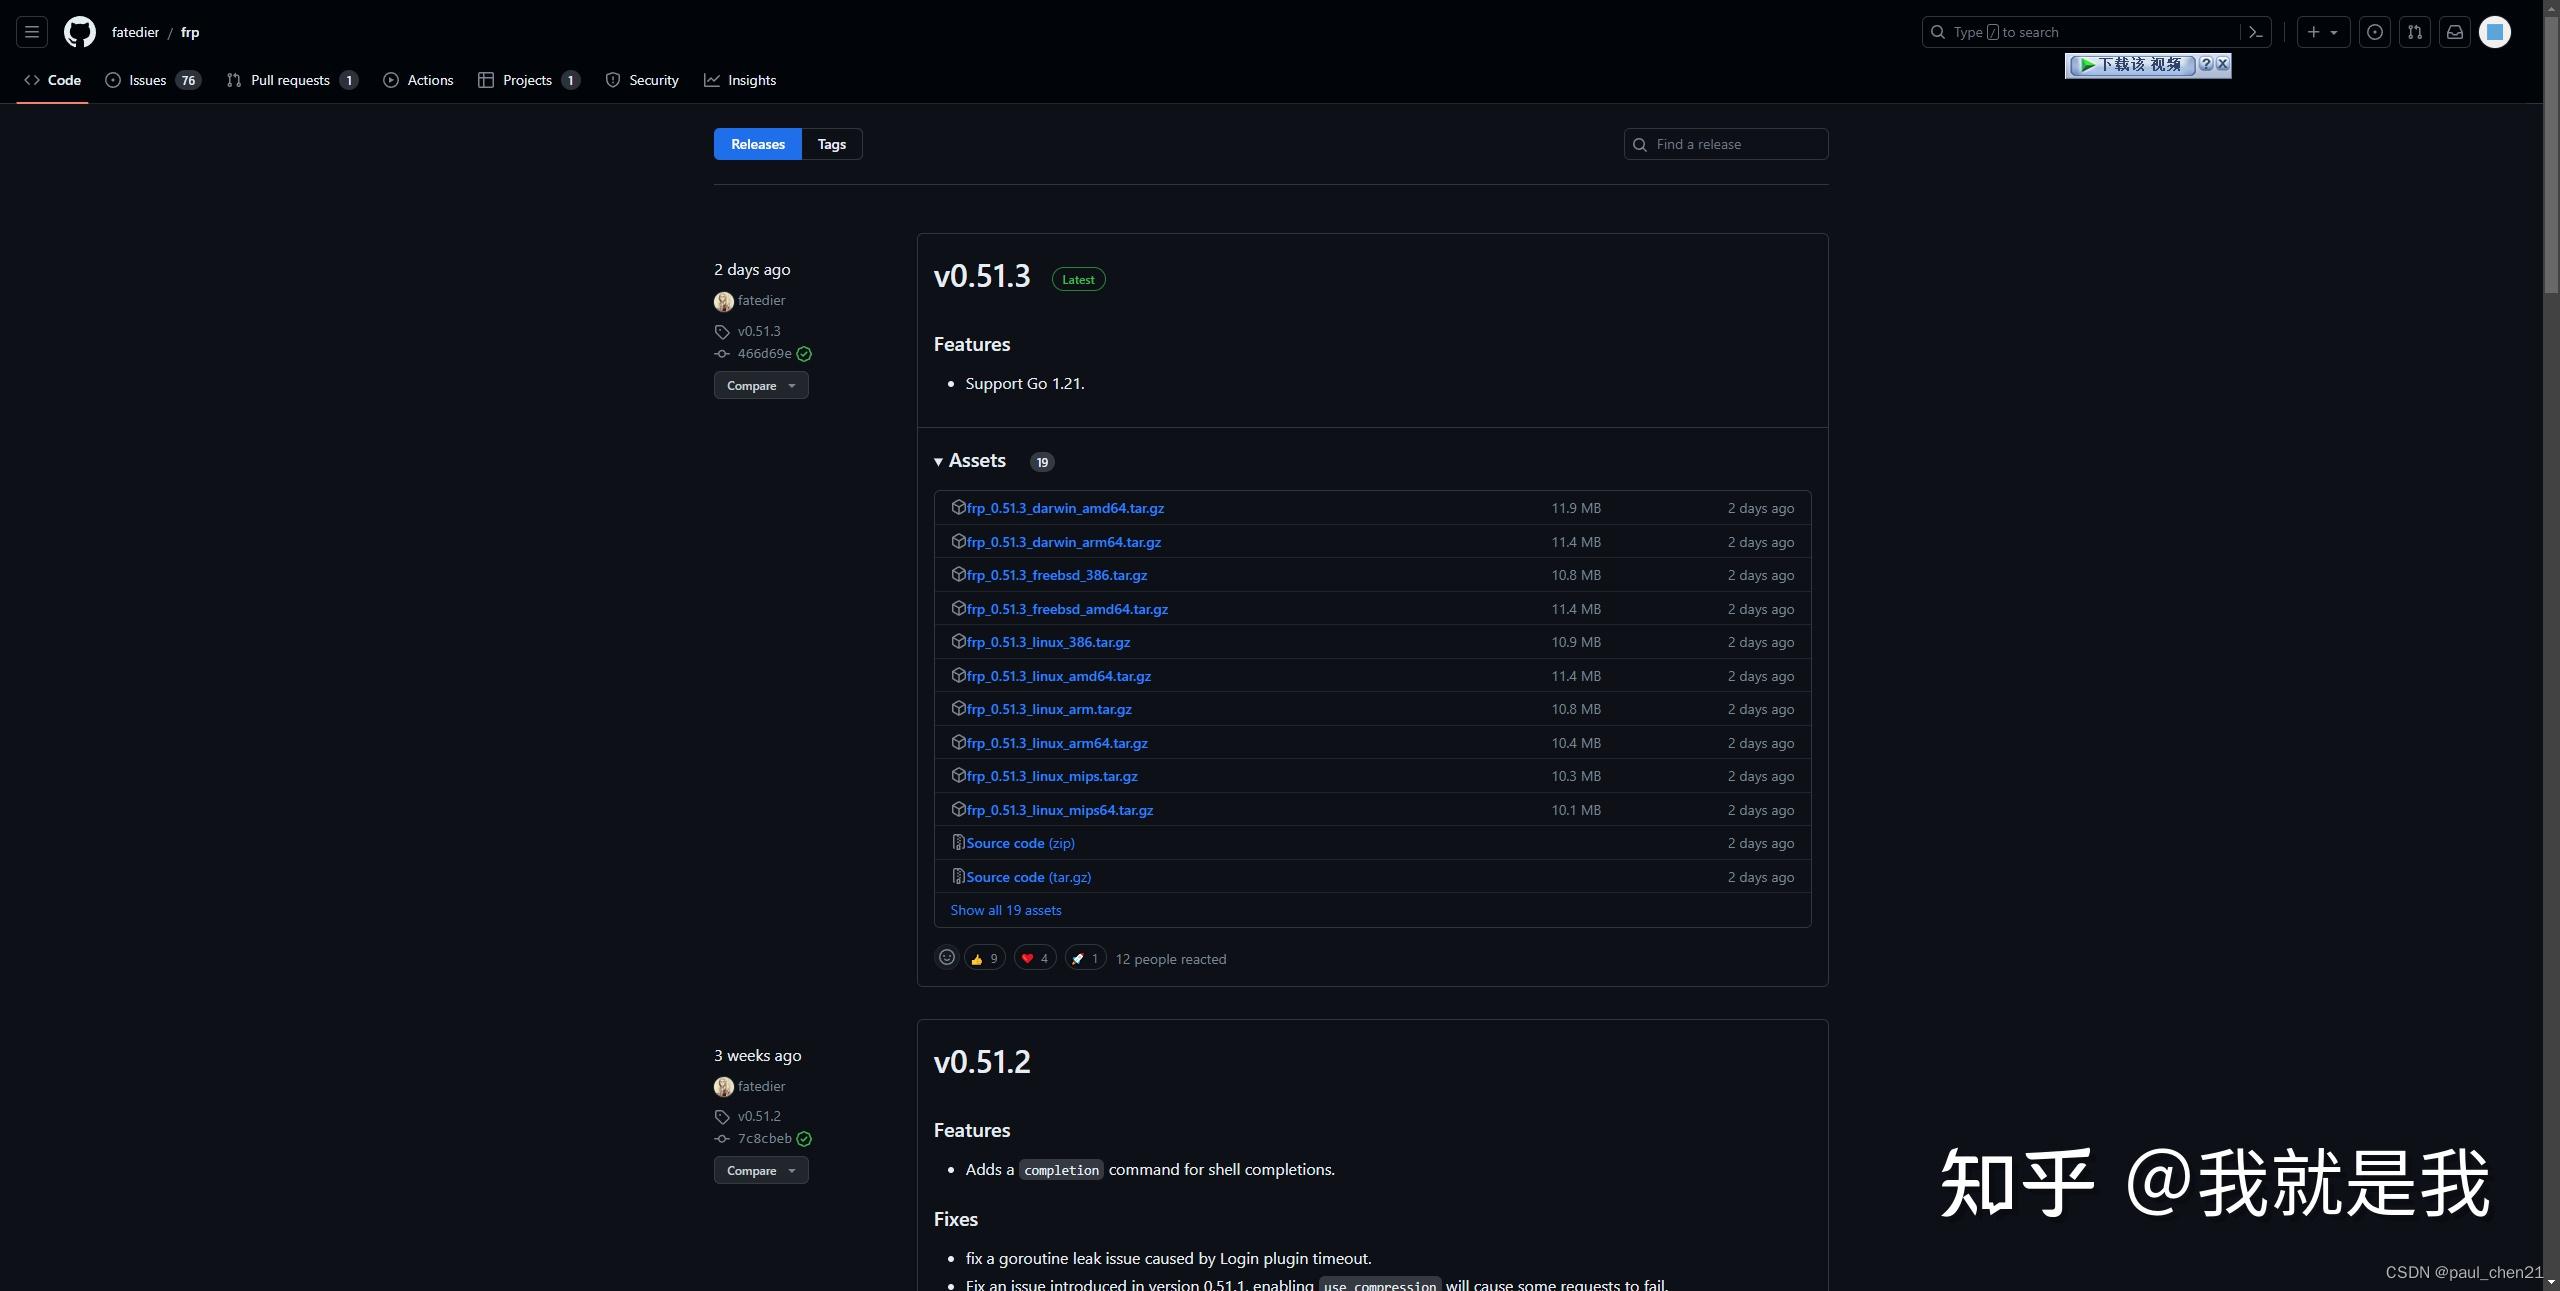Focus the Find a release search field

coord(1726,144)
